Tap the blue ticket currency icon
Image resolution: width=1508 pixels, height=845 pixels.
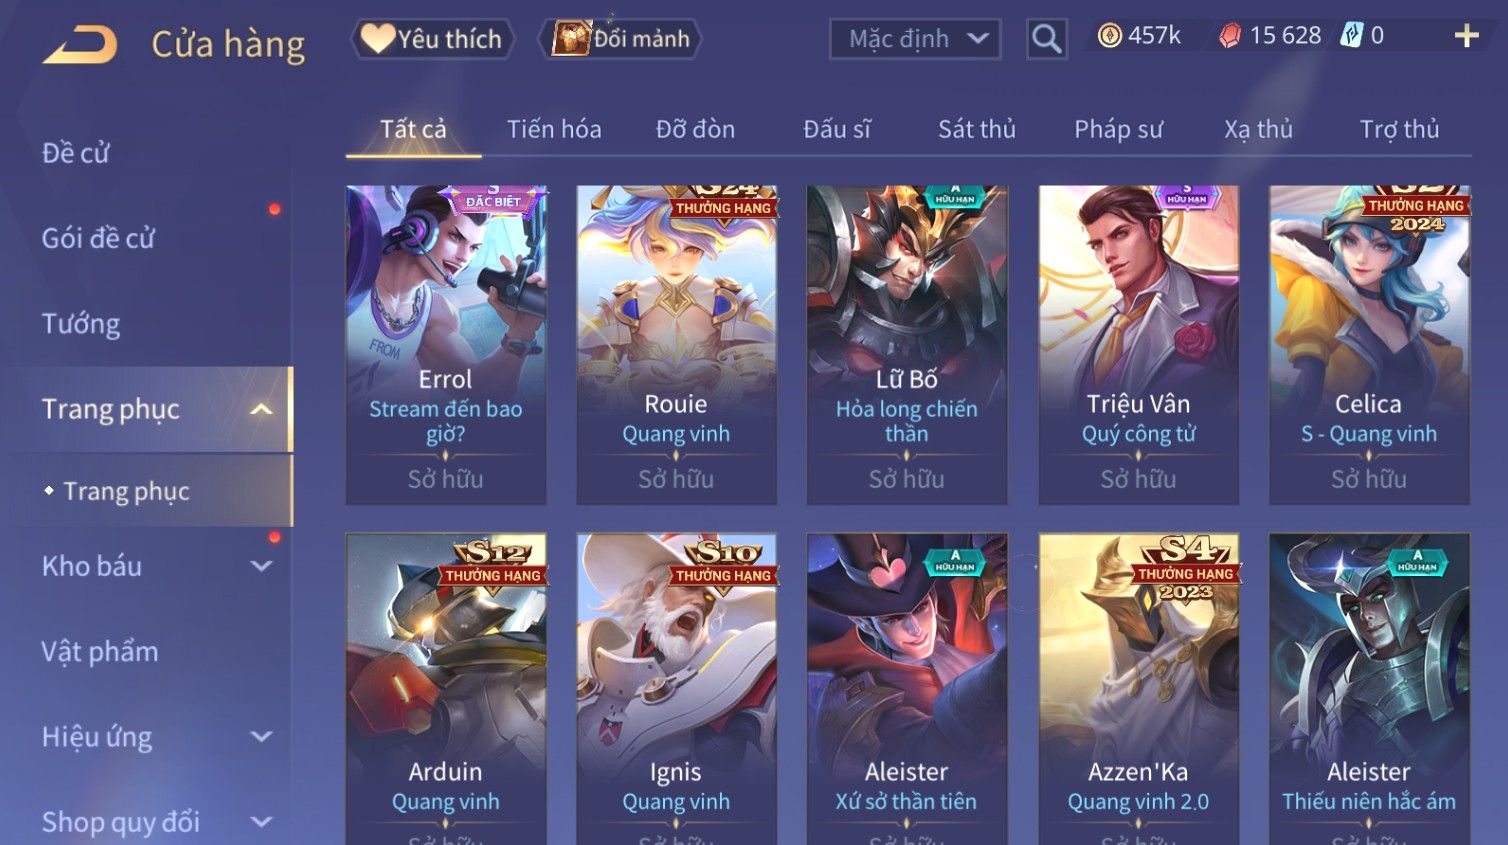[x=1351, y=36]
